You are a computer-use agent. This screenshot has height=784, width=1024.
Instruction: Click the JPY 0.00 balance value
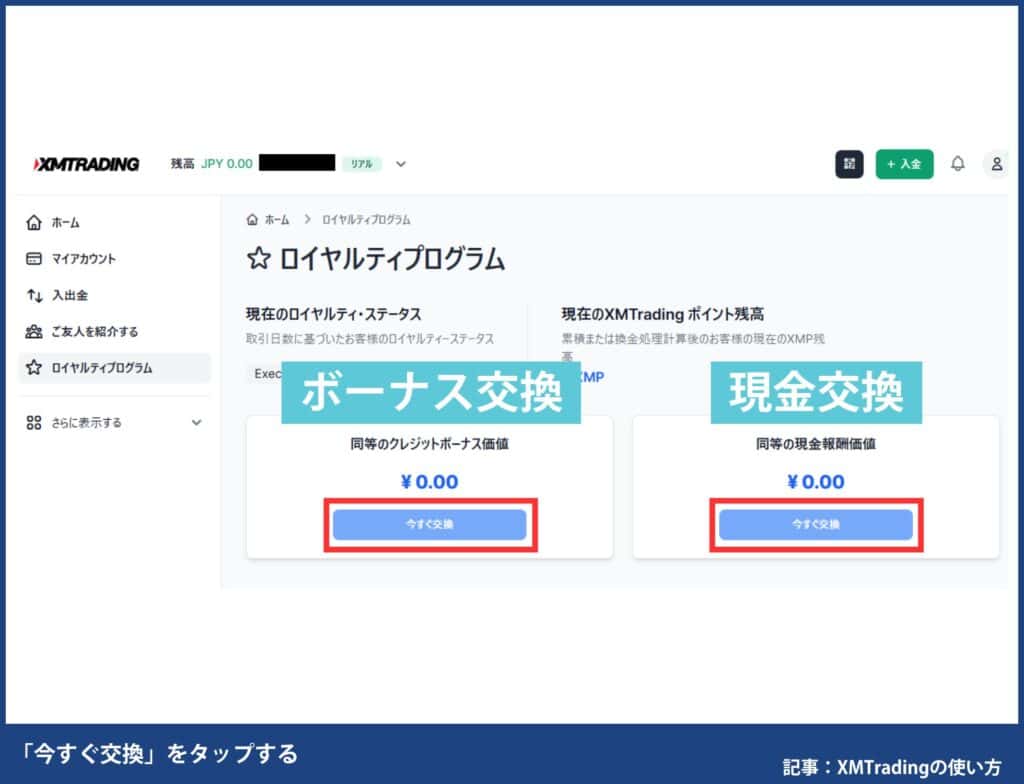coord(227,164)
